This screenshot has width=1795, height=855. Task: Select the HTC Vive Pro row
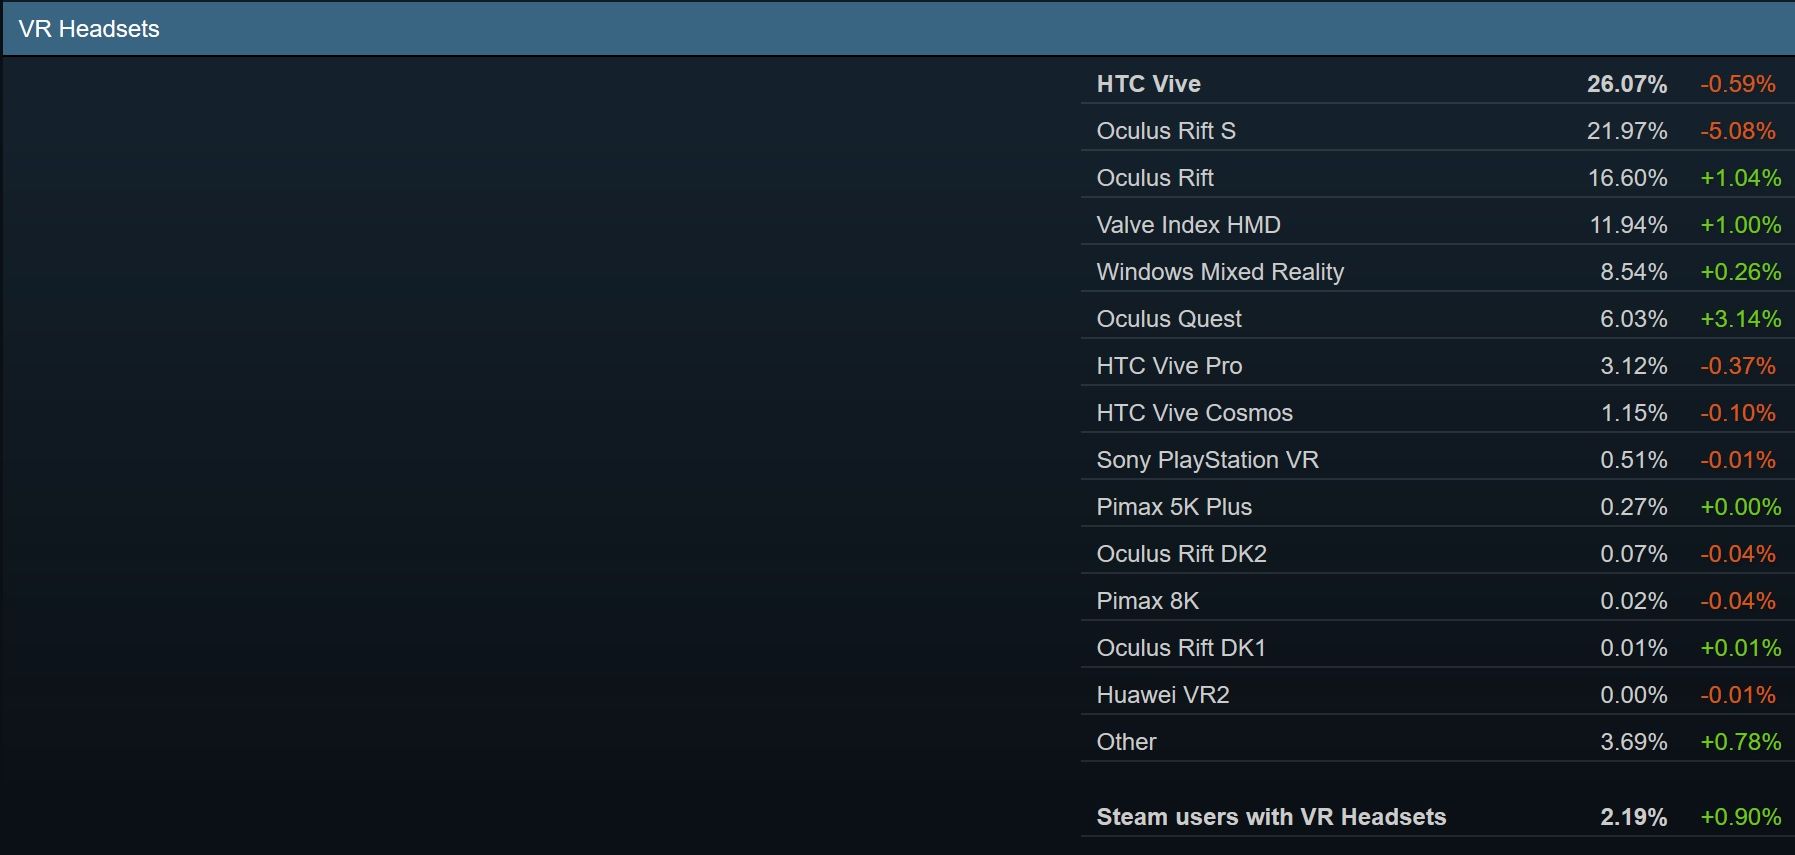(1168, 366)
